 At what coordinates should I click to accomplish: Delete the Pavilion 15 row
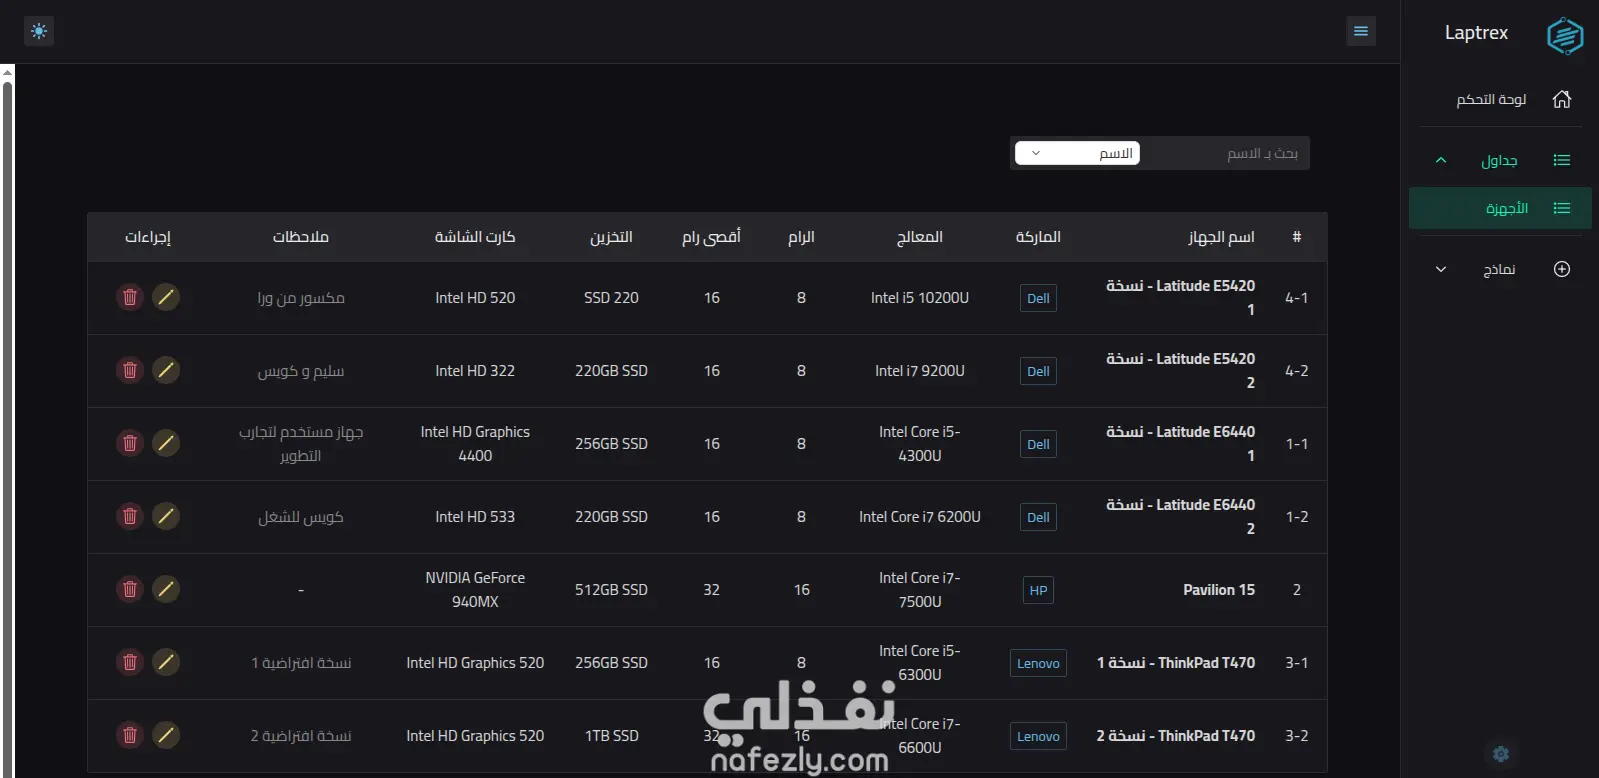130,589
